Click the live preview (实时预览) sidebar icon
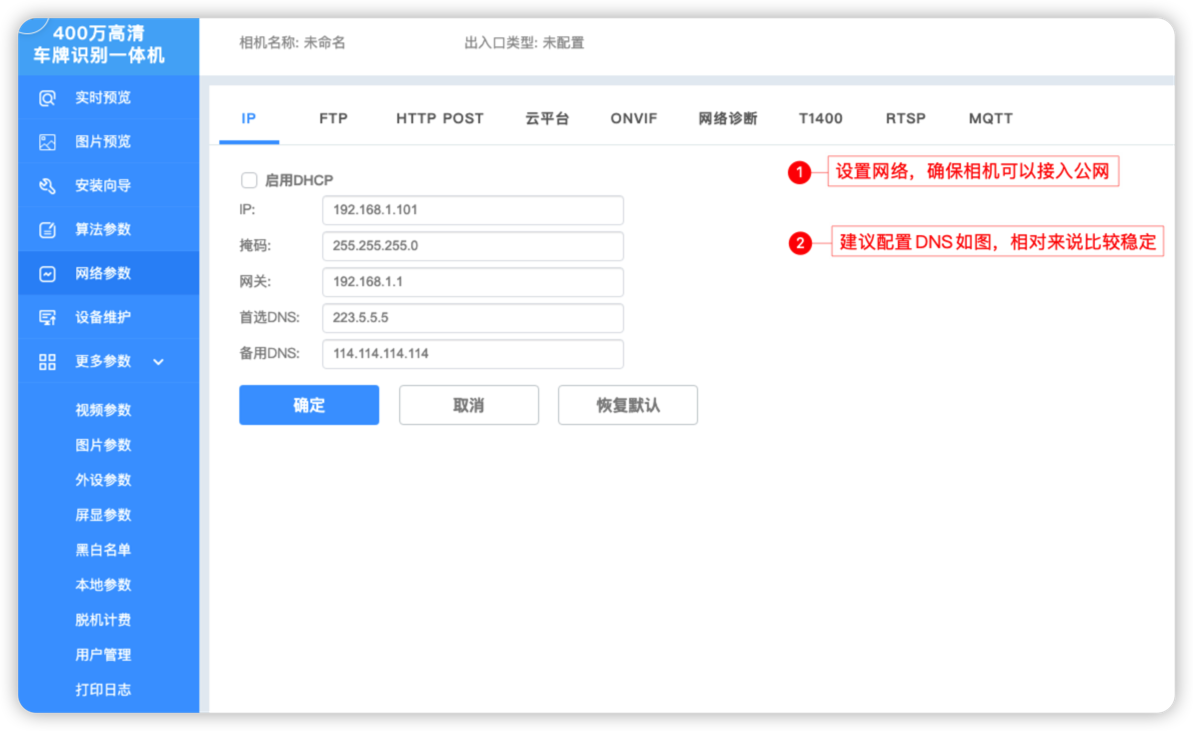The image size is (1193, 731). pos(47,98)
